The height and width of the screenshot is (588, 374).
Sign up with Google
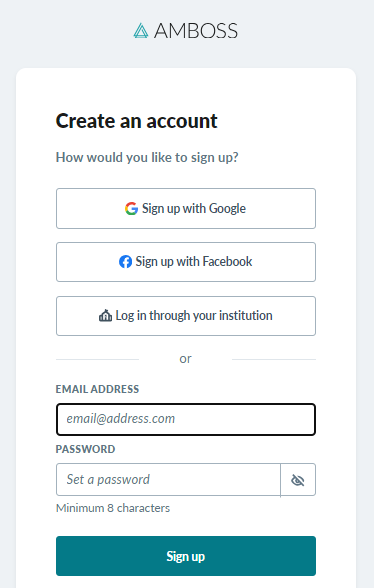click(x=186, y=208)
